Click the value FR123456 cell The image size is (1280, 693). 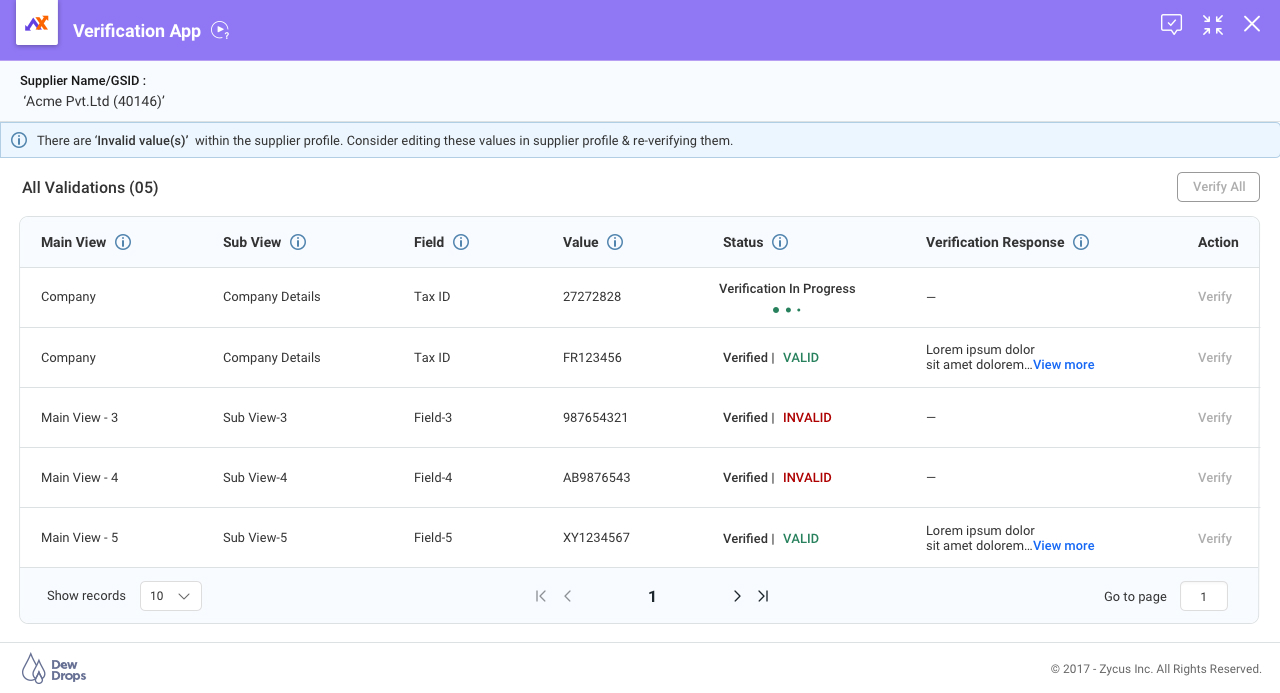[x=592, y=358]
